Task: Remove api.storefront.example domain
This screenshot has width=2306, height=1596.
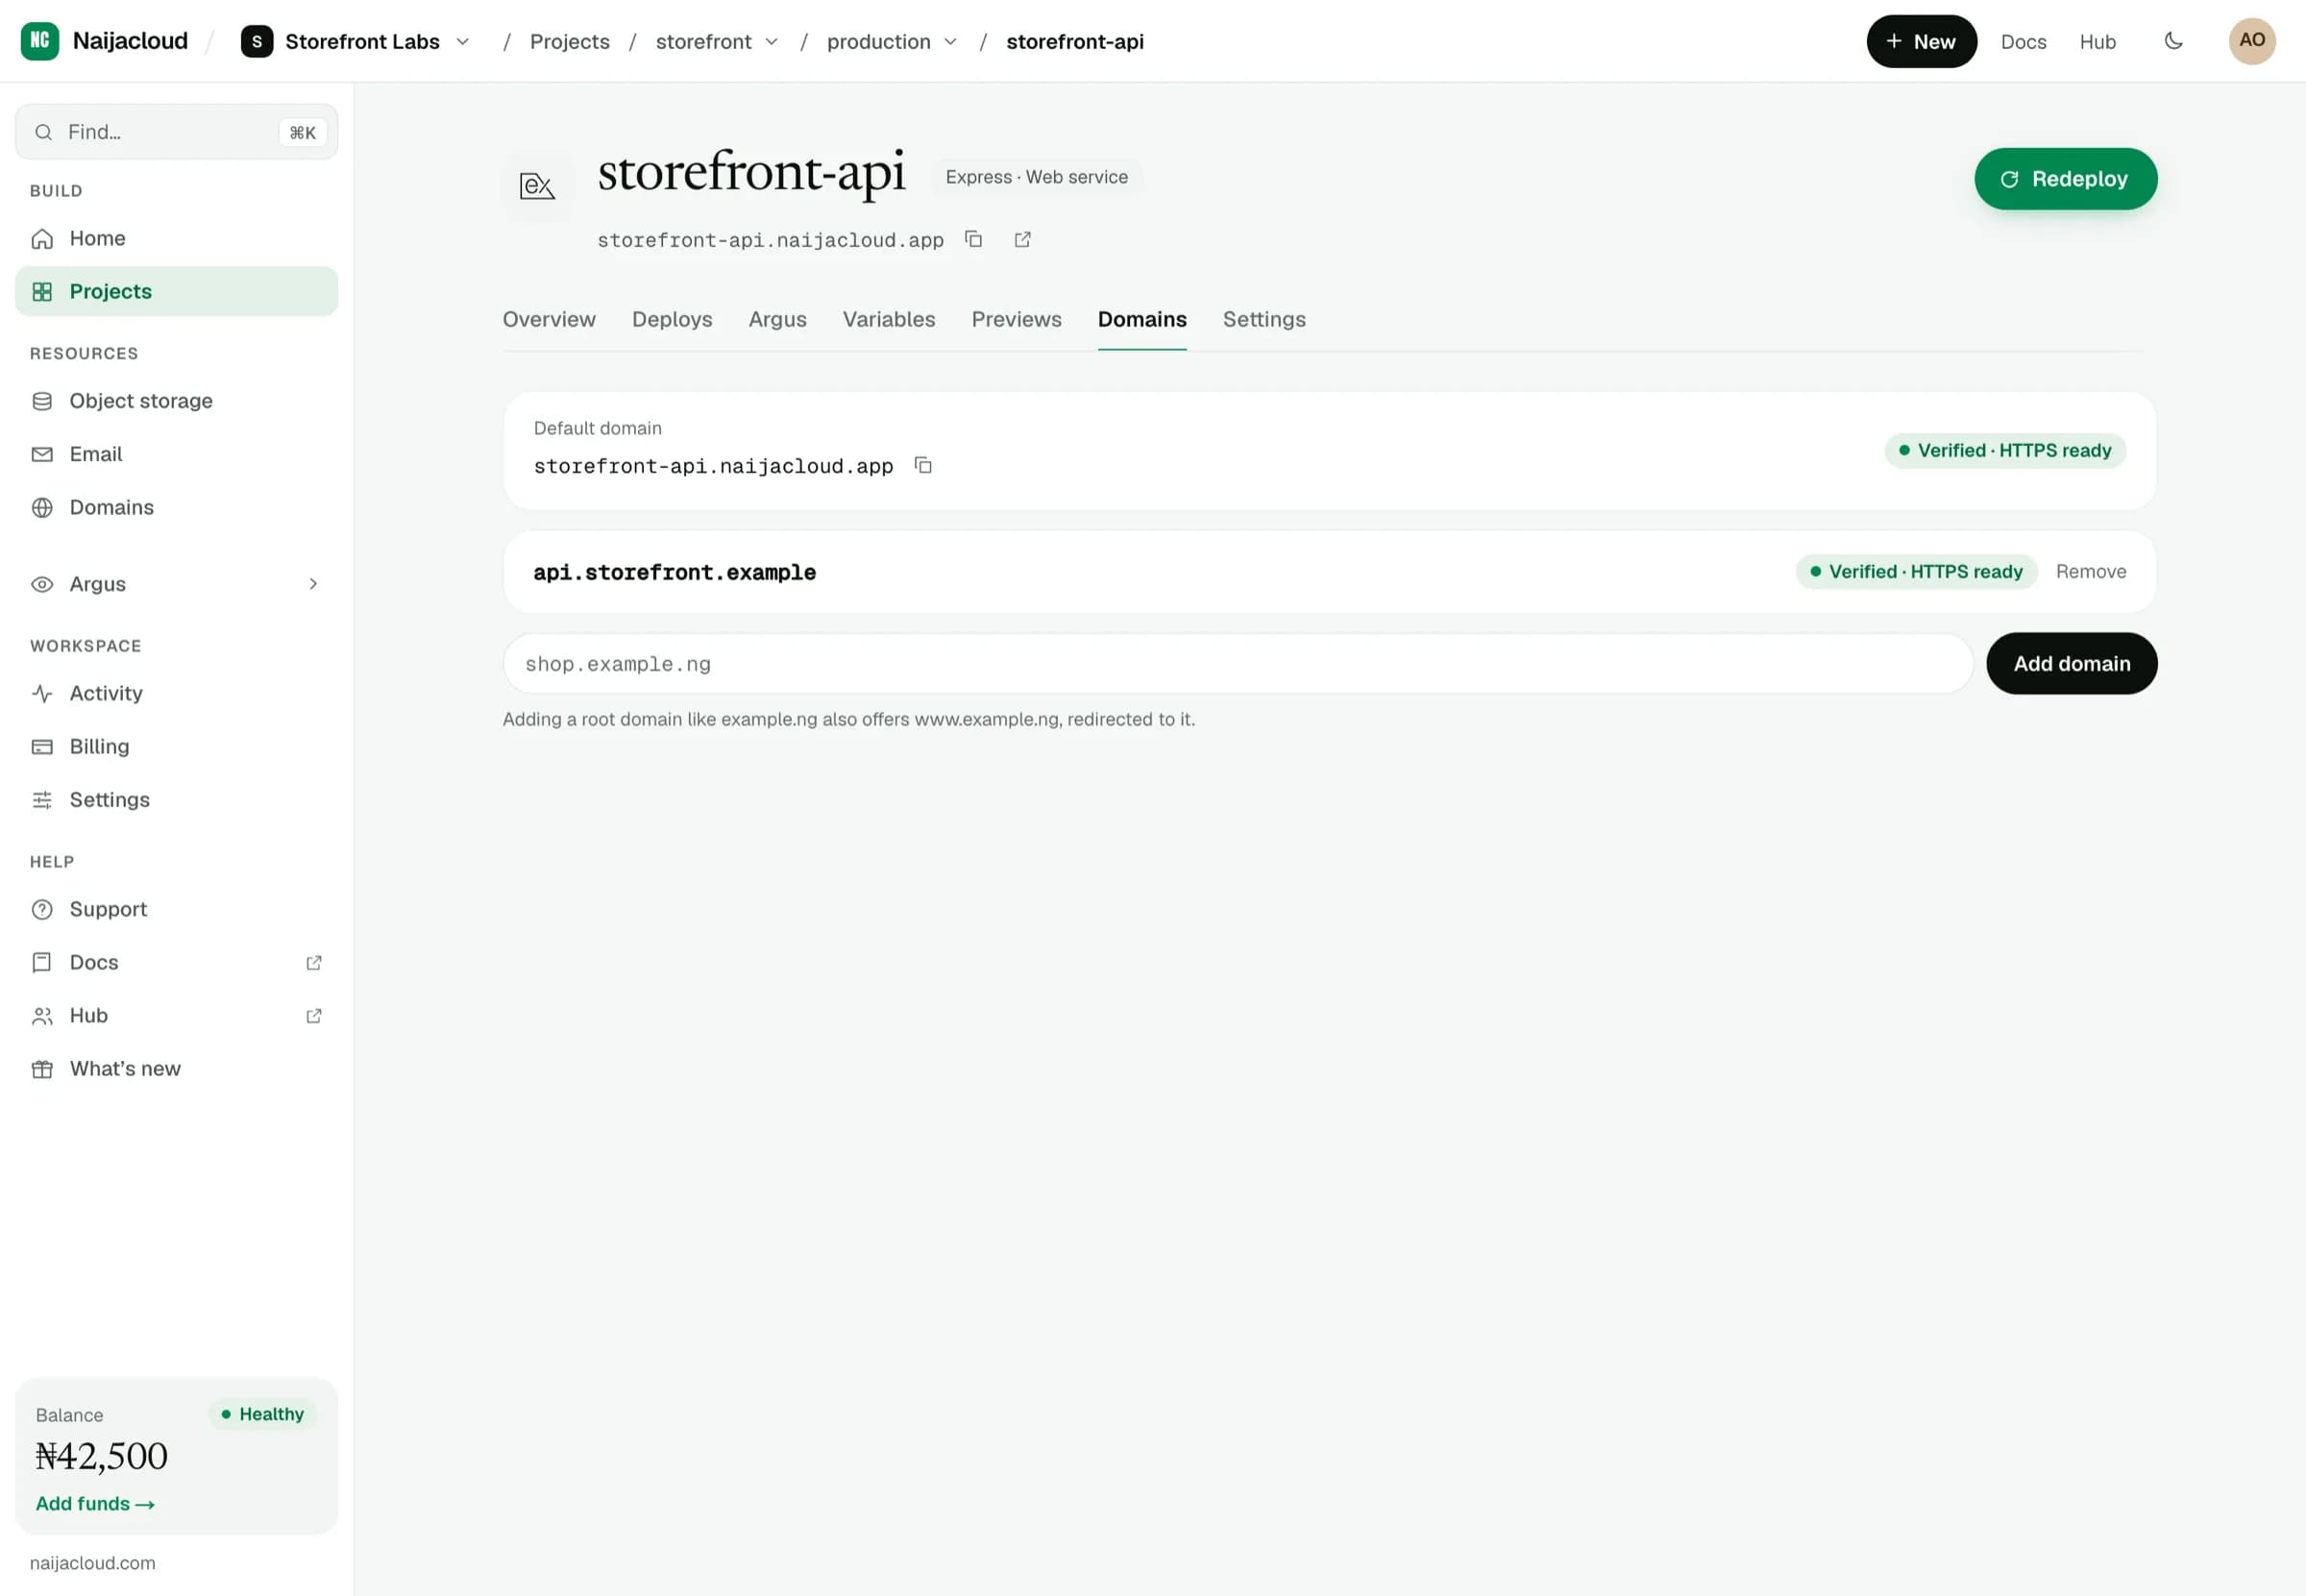Action: 2090,572
